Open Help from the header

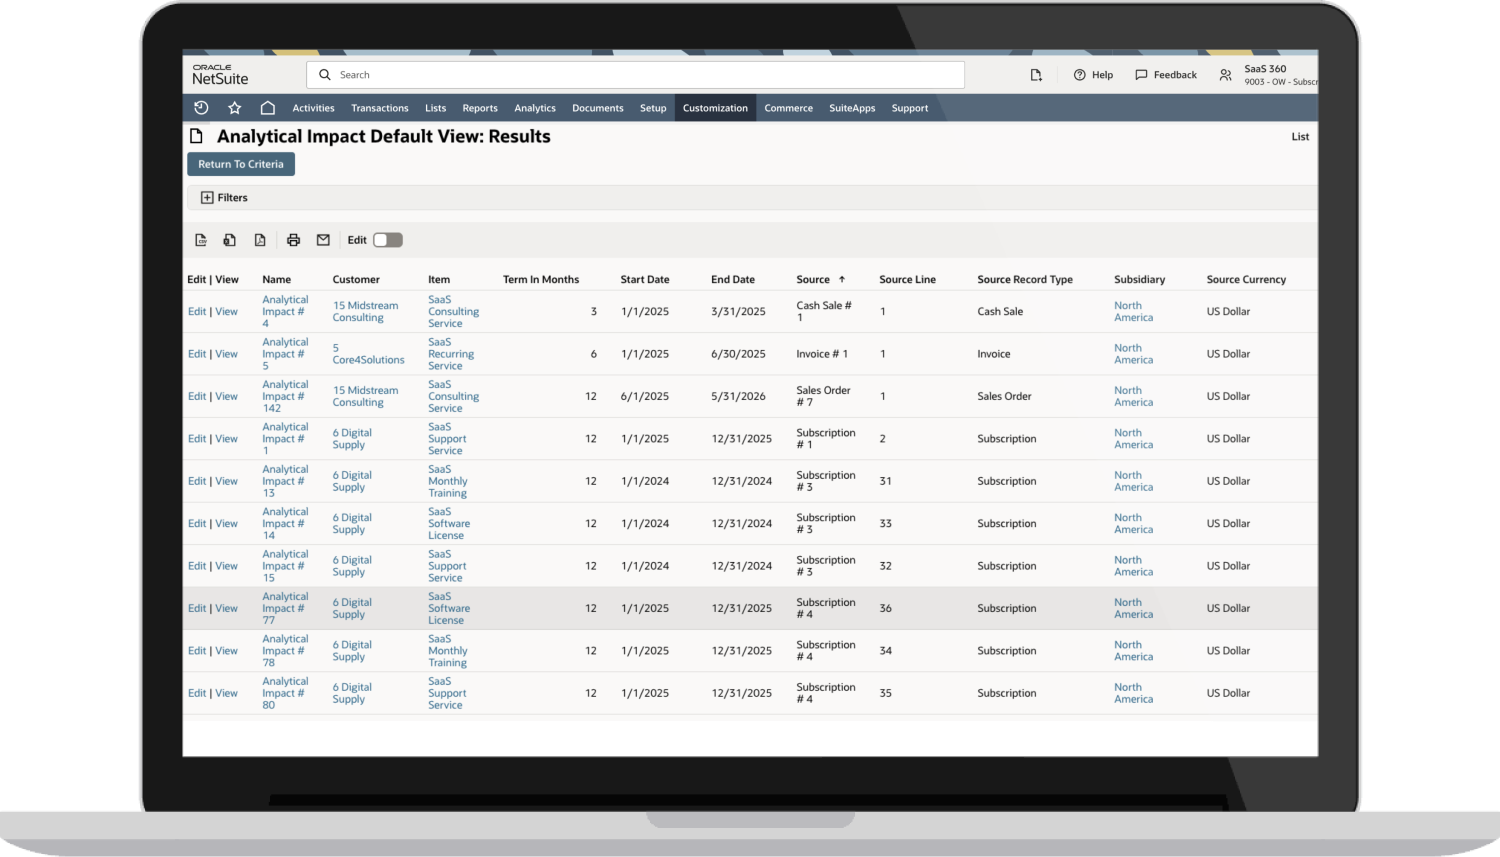[1093, 75]
